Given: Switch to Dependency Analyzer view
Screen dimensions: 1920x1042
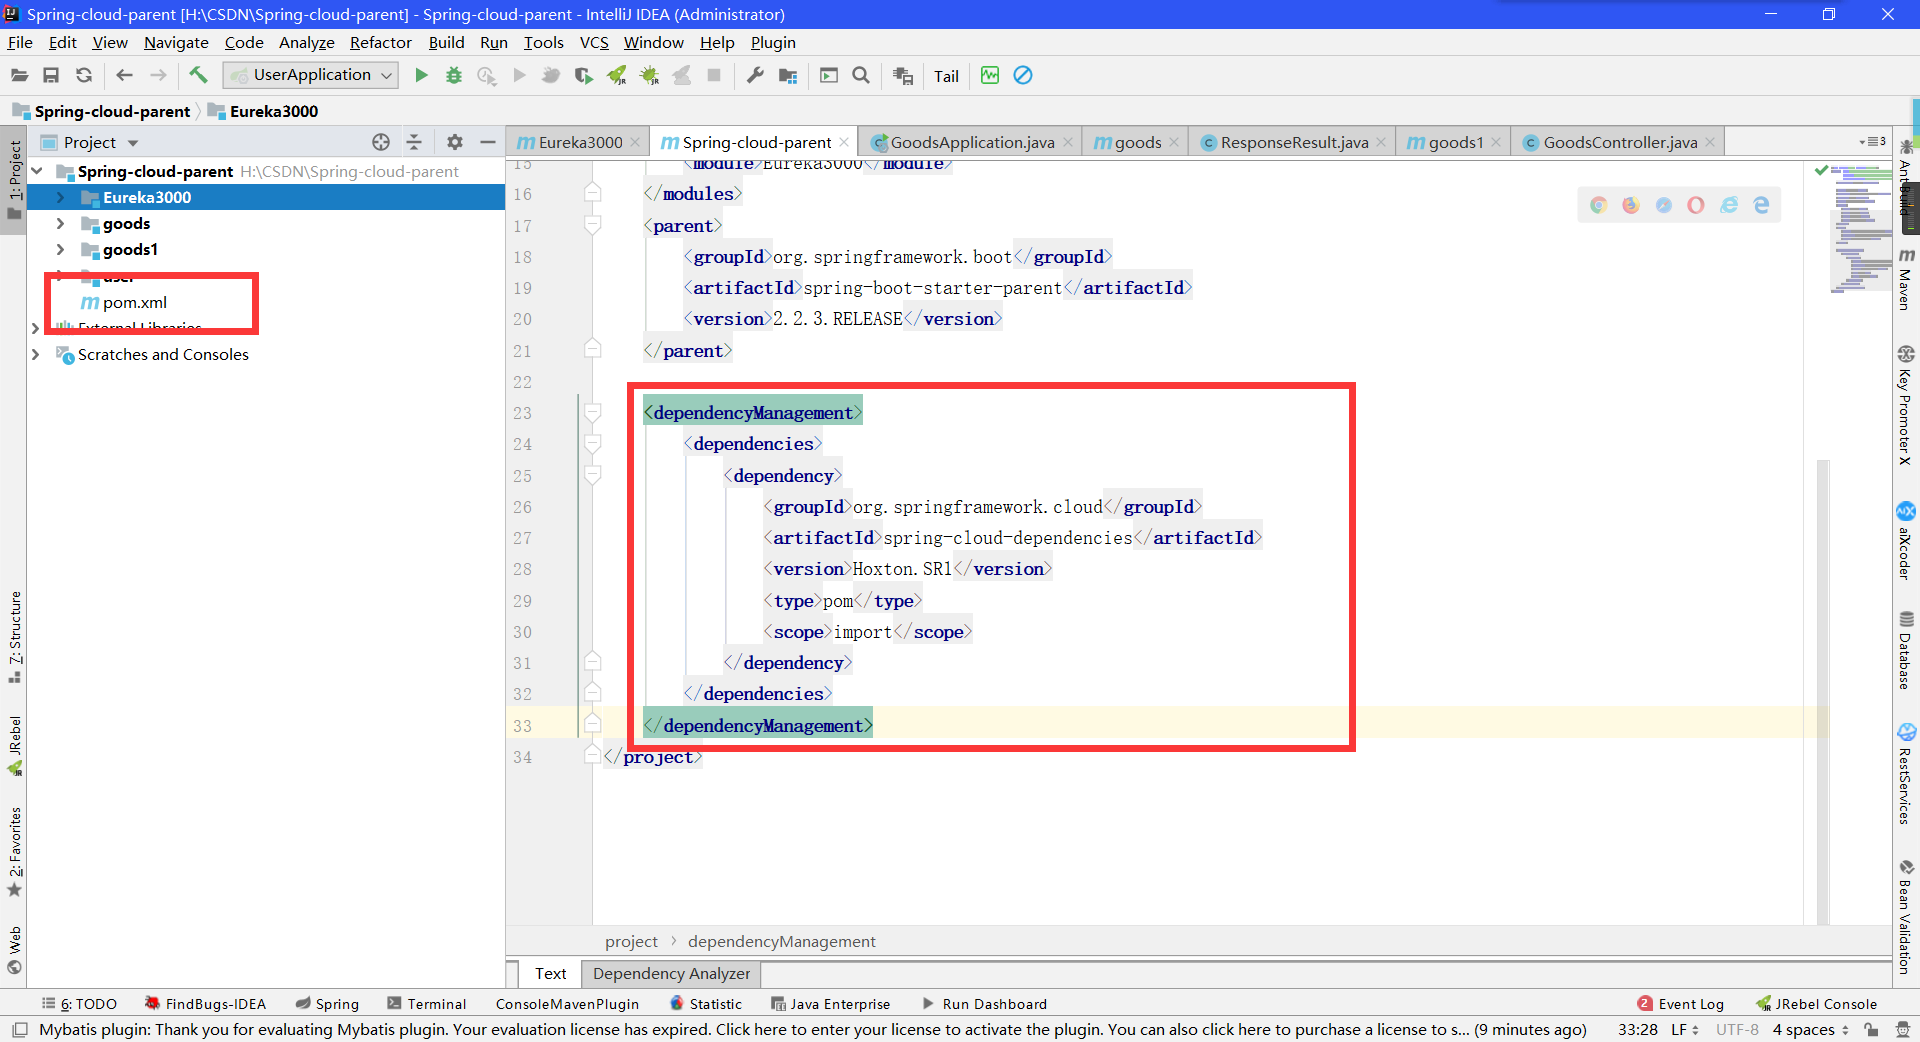Looking at the screenshot, I should click(x=671, y=973).
